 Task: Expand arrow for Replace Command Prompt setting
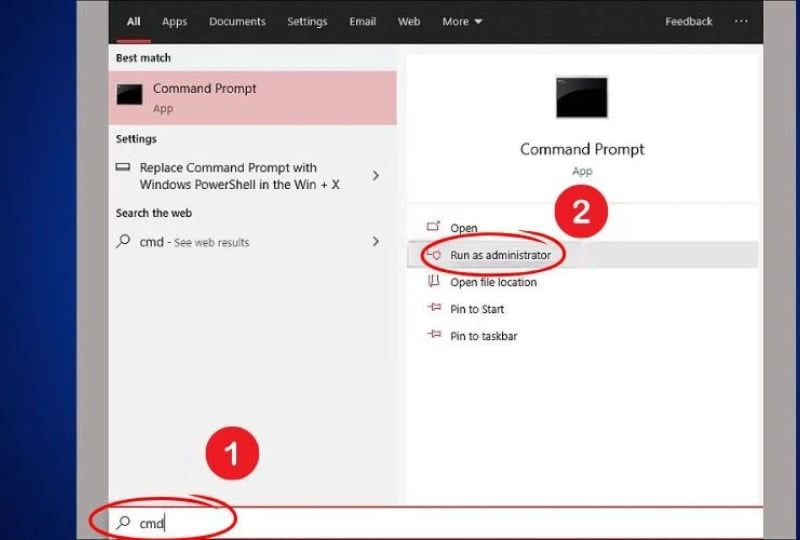coord(376,176)
